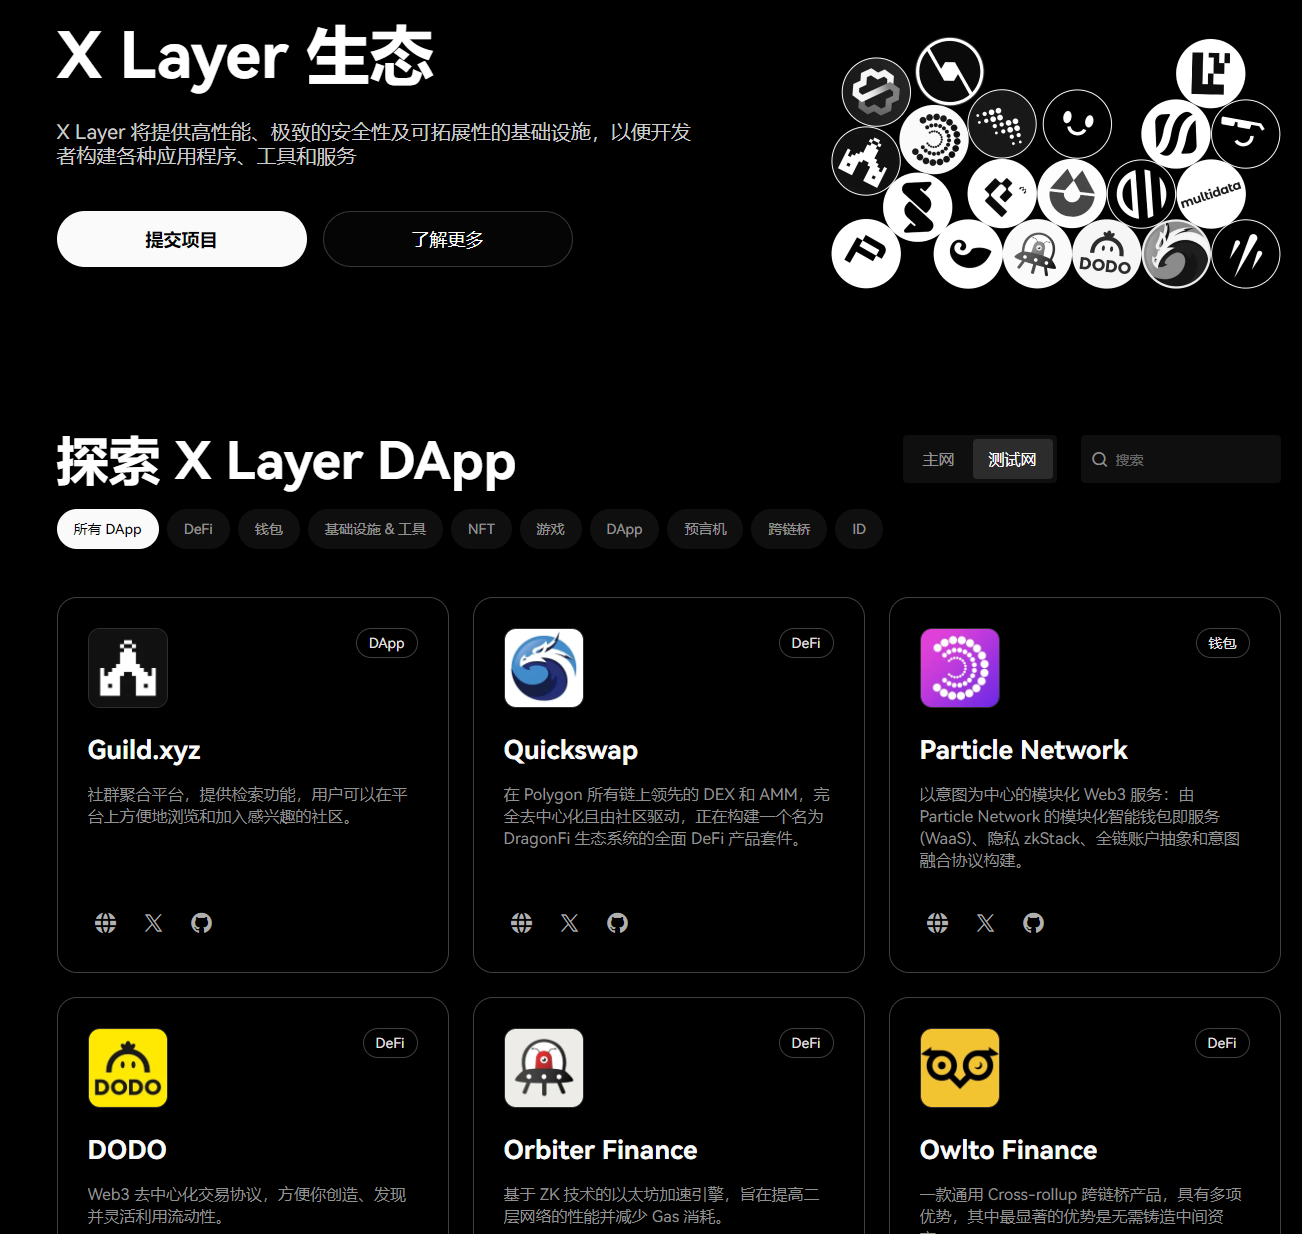This screenshot has width=1302, height=1234.
Task: Open Guild.xyz GitHub icon
Action: pyautogui.click(x=201, y=923)
